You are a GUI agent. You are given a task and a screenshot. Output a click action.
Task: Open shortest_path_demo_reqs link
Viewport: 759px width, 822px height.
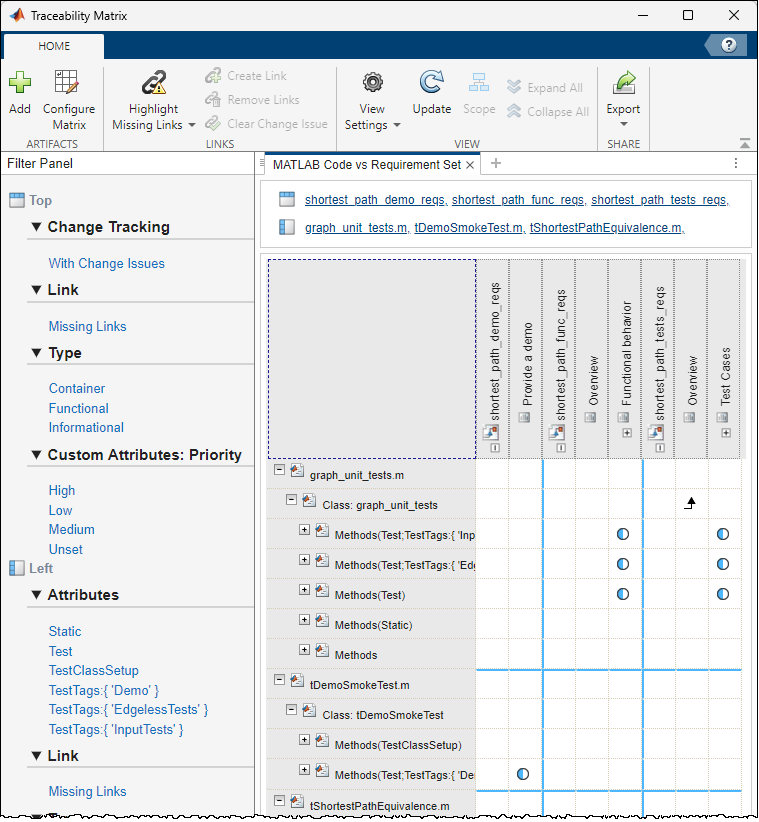376,200
